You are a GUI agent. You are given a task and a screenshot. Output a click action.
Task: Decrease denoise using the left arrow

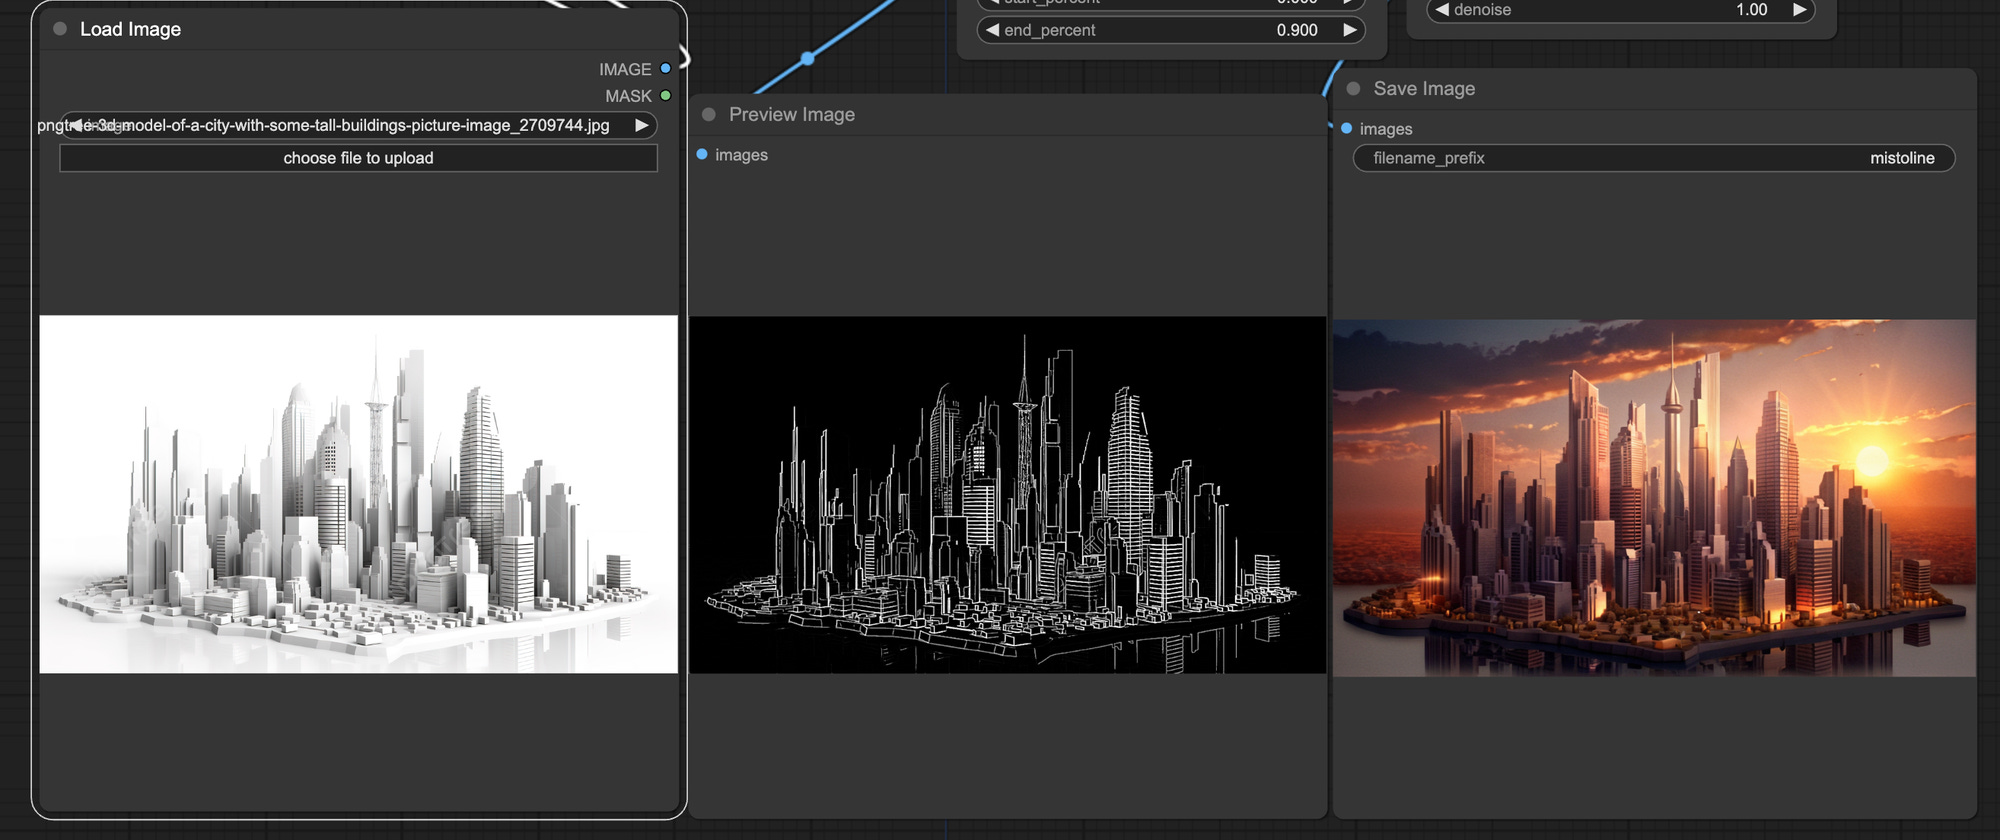pyautogui.click(x=1441, y=10)
